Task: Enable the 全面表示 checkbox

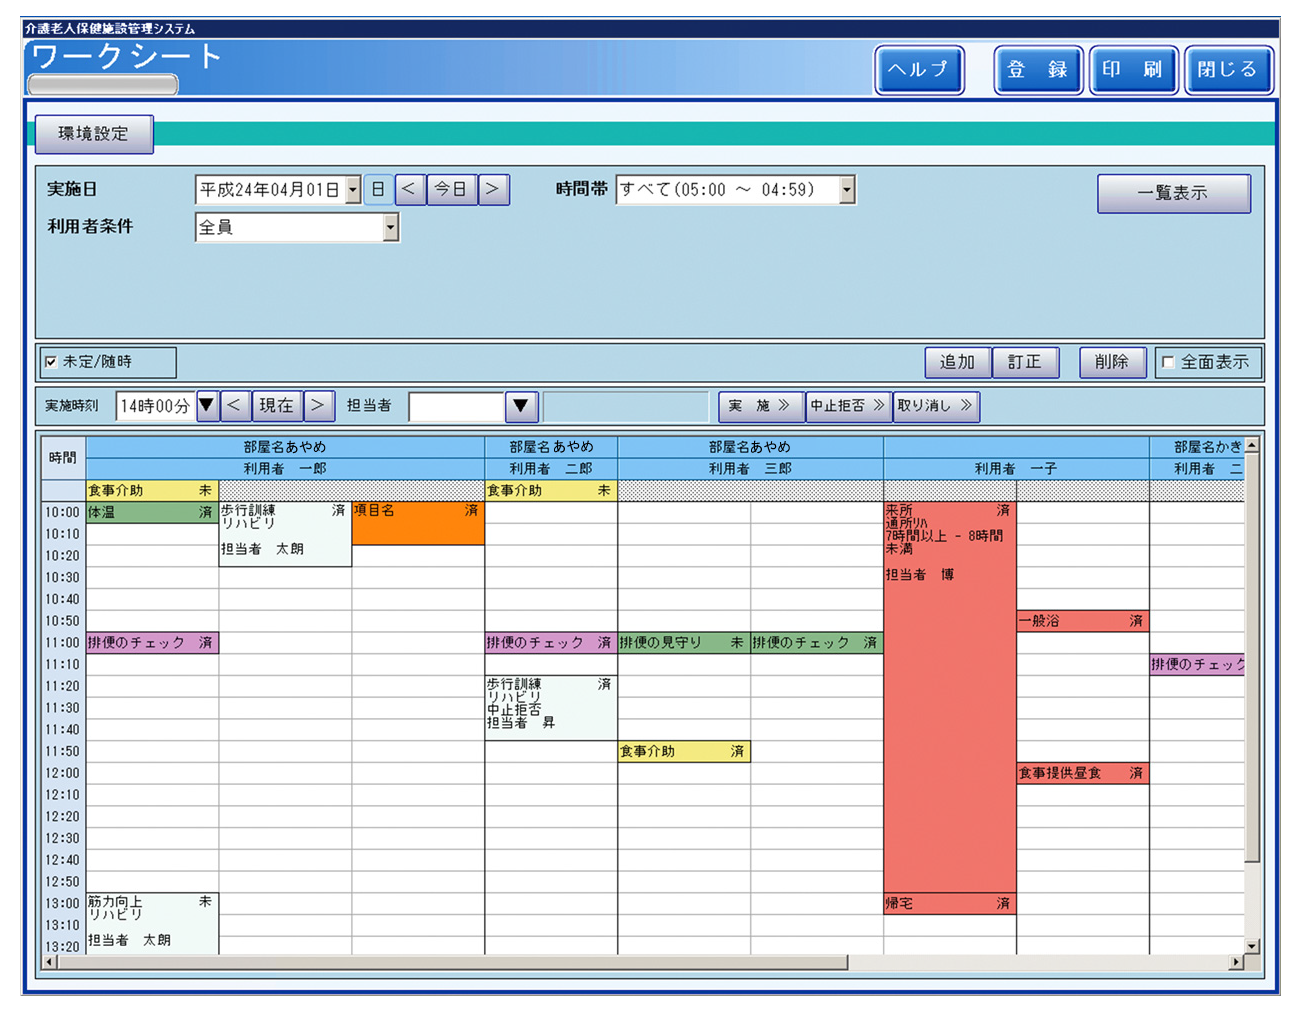Action: point(1167,363)
